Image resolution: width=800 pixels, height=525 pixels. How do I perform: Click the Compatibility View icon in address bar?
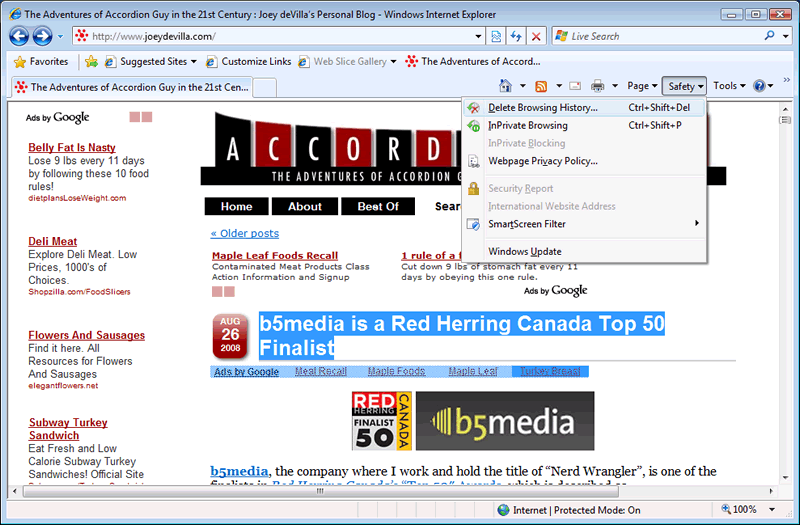[x=496, y=36]
